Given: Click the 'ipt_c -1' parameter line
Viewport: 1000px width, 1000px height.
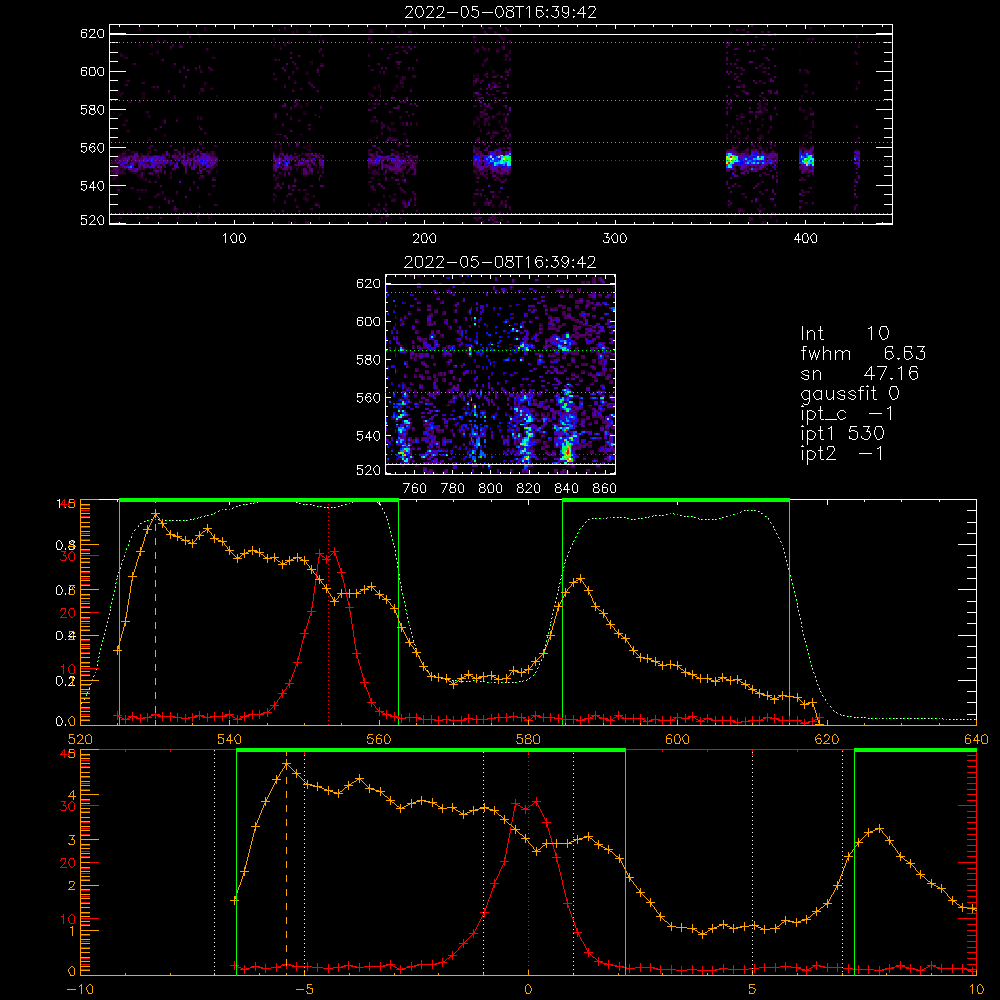Looking at the screenshot, I should pos(847,415).
